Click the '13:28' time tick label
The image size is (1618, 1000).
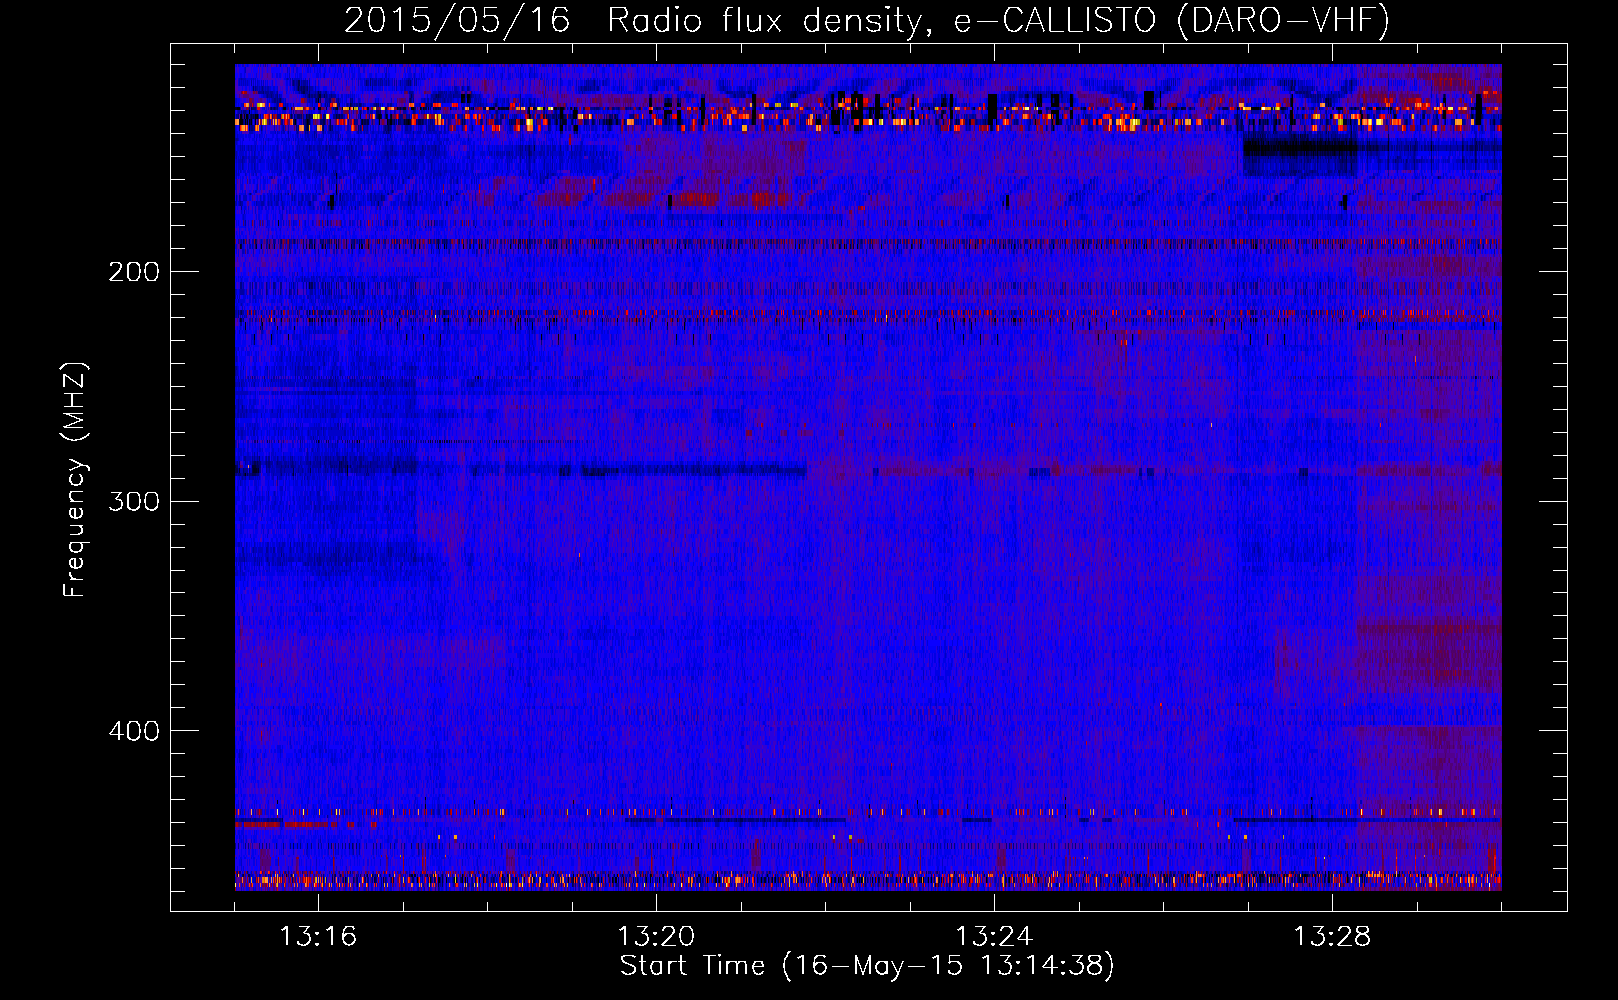coord(1332,937)
